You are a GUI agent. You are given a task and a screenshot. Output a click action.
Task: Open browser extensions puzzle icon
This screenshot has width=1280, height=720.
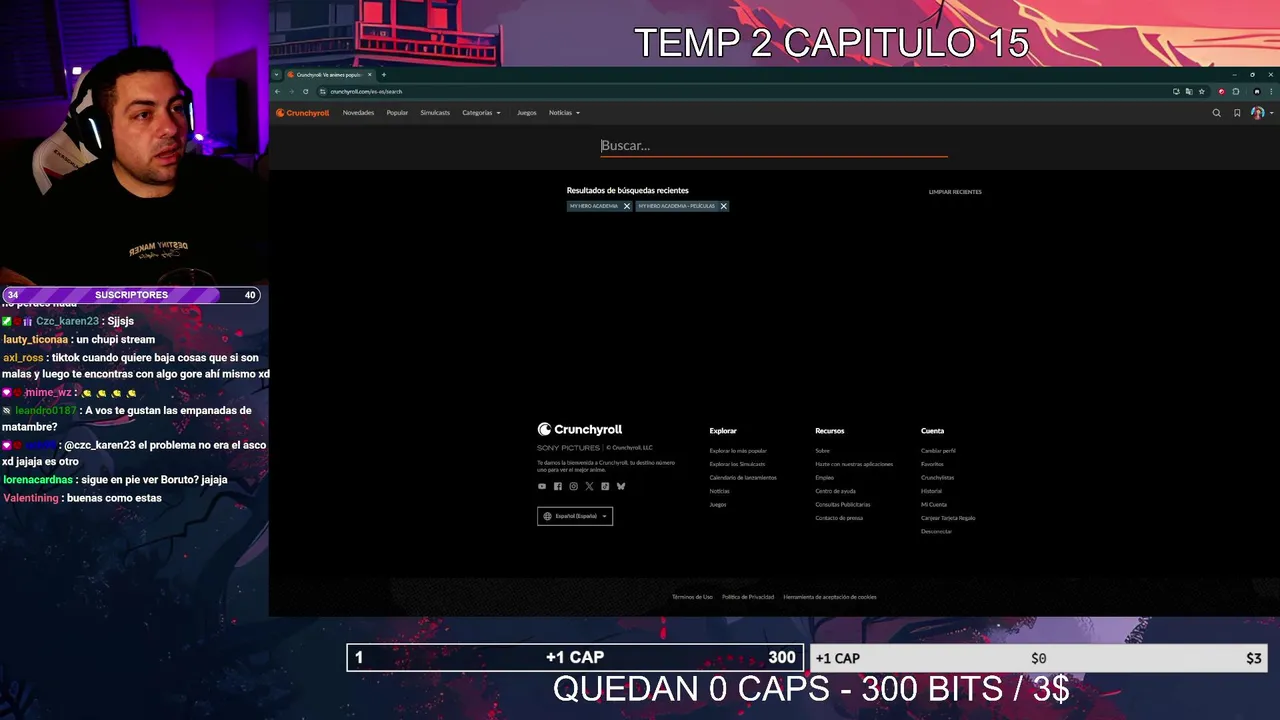tap(1236, 91)
